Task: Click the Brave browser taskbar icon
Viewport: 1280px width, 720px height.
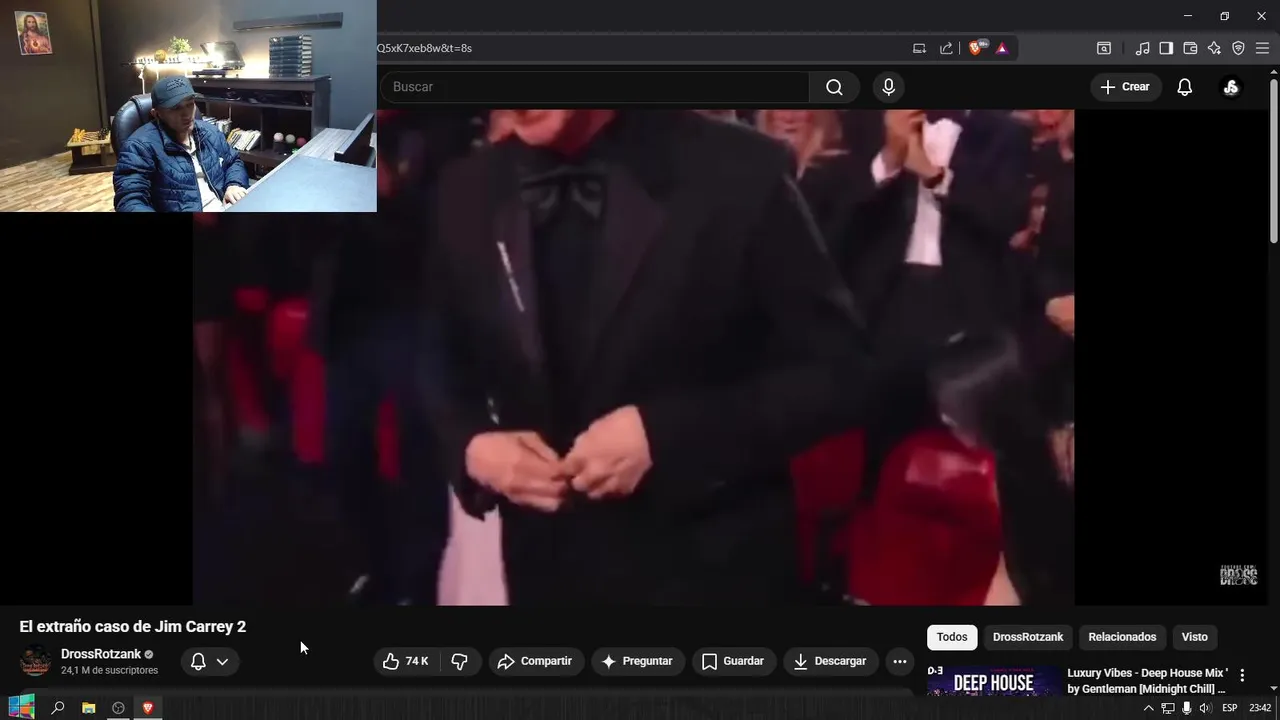Action: pos(148,708)
